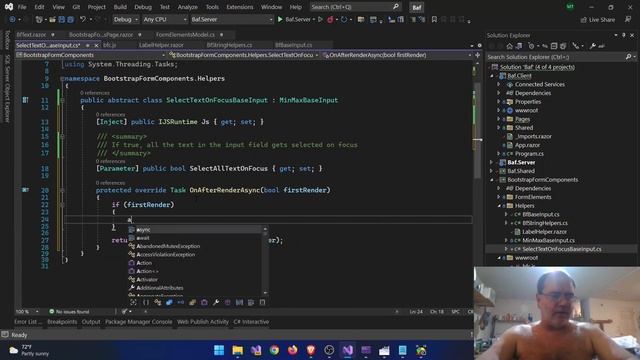Close the SelectTextOnFocusBaseInput.cs tab
Screen dimensions: 640x360
[96, 45]
